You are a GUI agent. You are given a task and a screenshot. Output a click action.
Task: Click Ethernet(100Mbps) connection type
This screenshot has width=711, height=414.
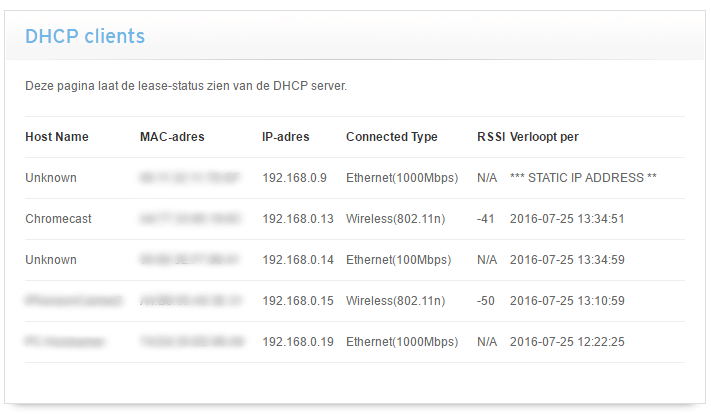point(398,260)
